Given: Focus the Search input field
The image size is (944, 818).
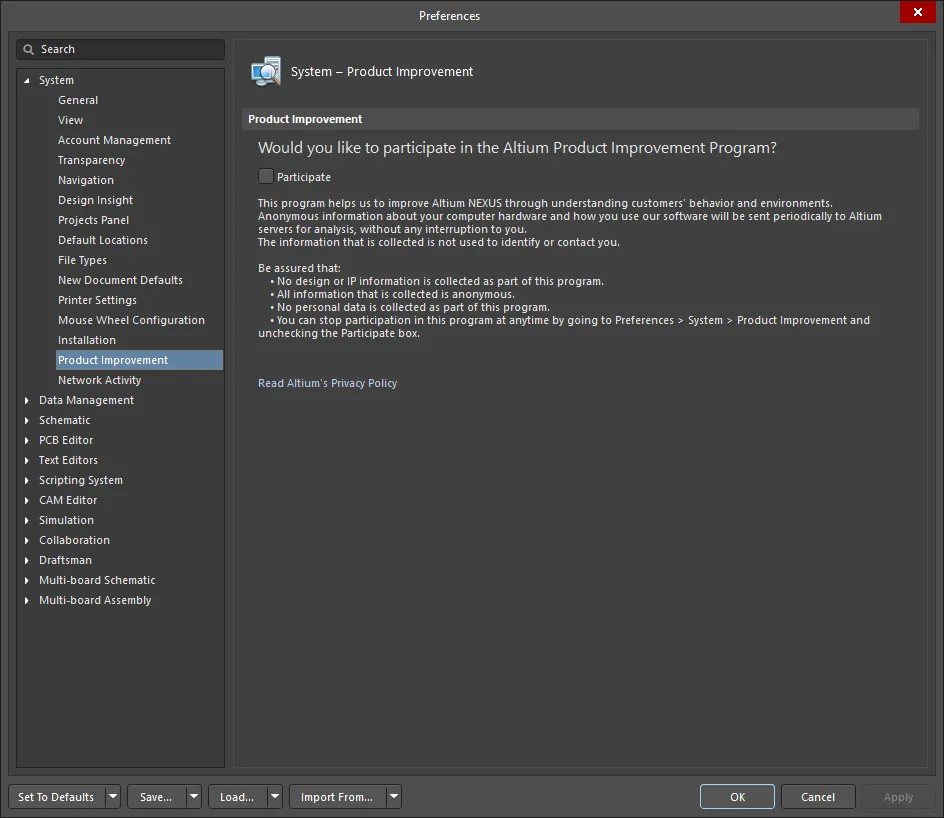Looking at the screenshot, I should coord(120,49).
